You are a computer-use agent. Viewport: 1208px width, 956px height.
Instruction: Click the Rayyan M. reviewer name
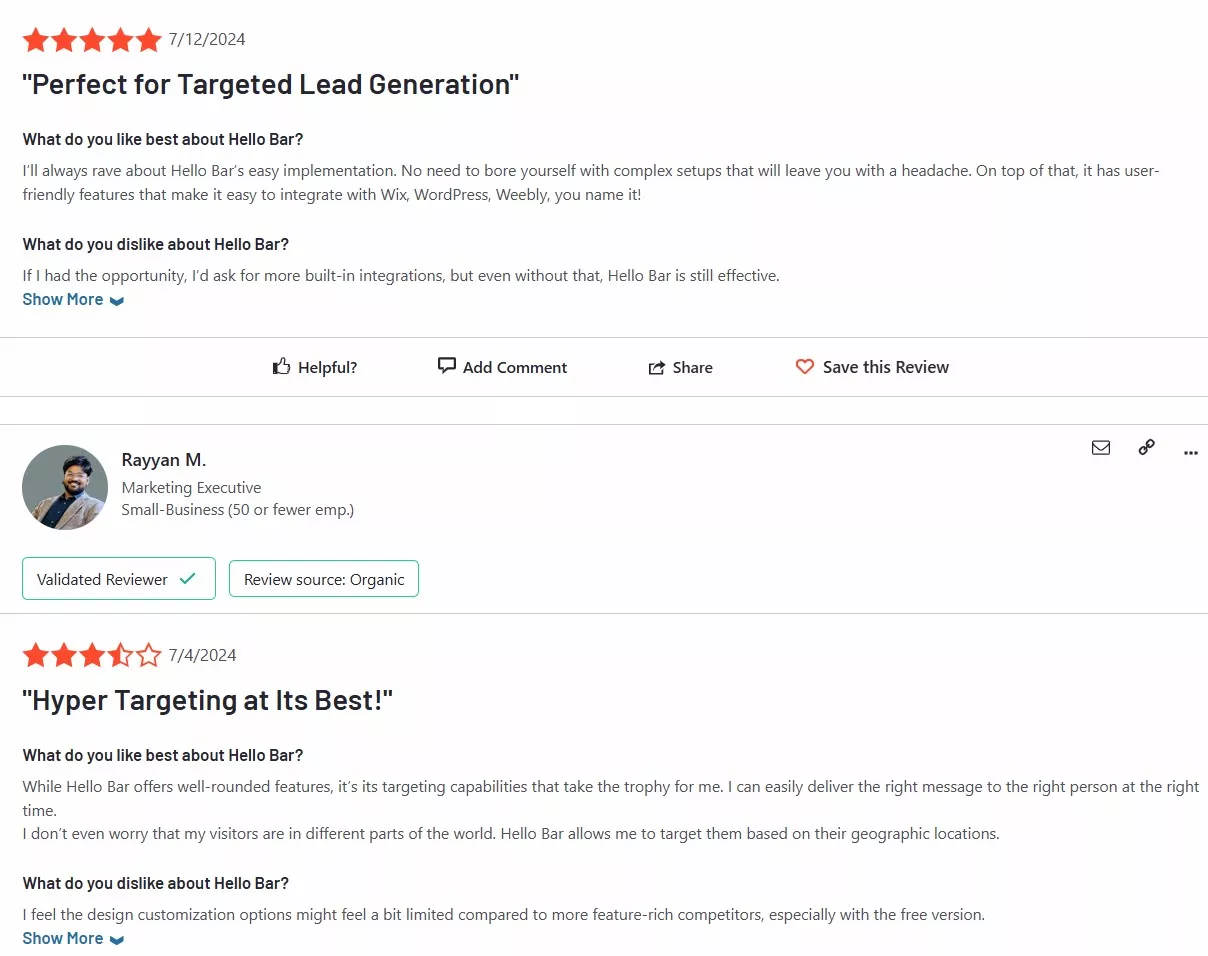click(x=164, y=460)
